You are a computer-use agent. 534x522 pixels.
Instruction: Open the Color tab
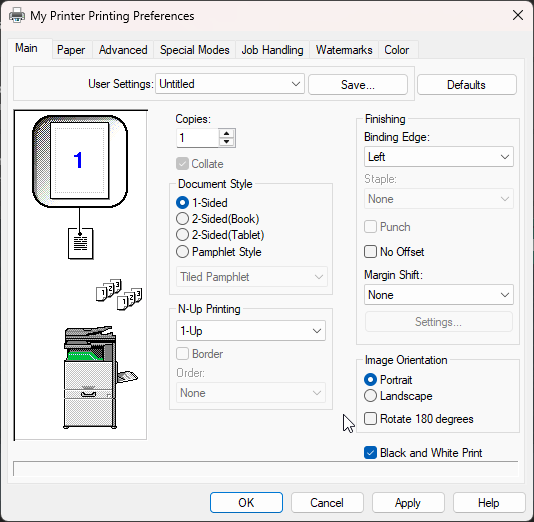(x=397, y=50)
